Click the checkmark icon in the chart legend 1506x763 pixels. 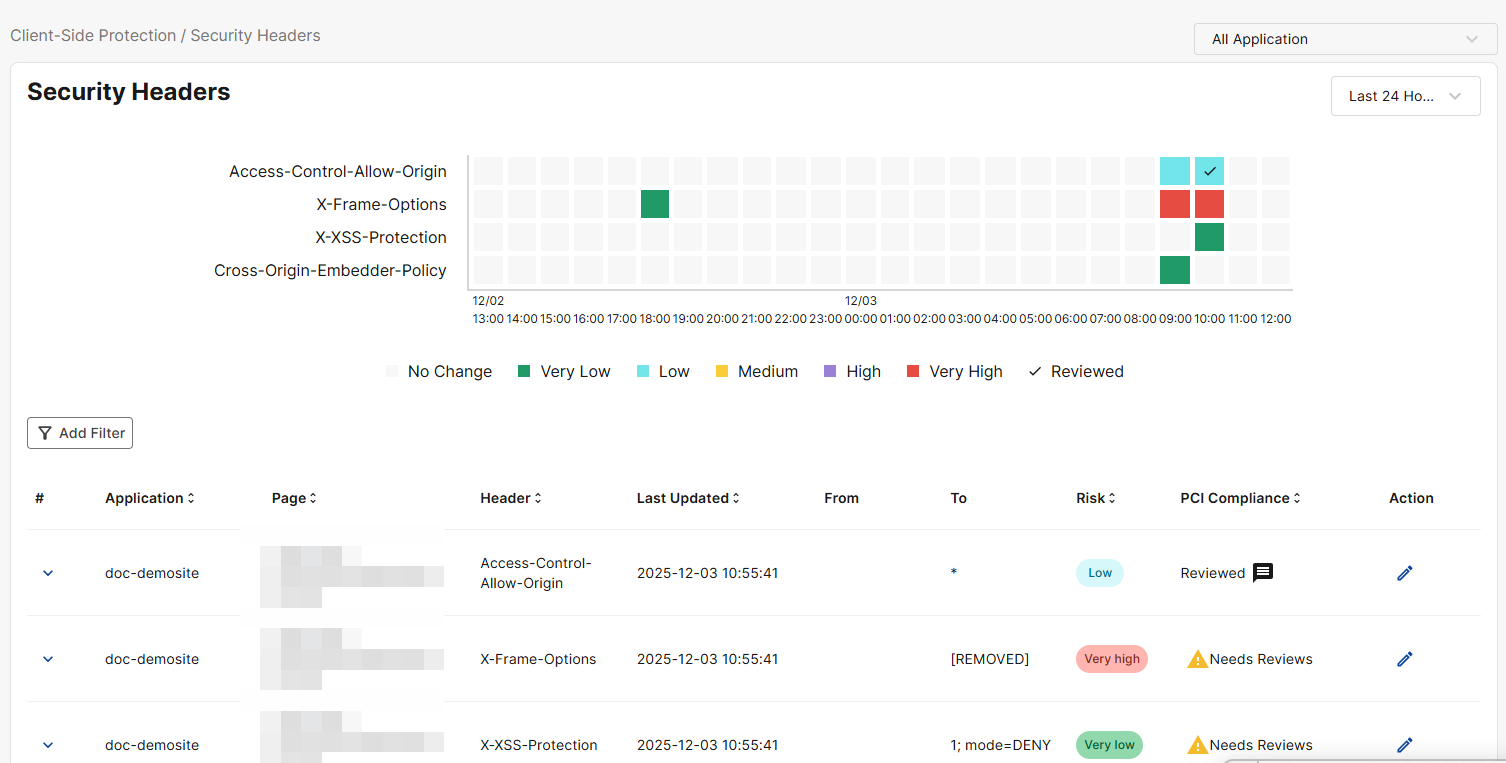(1035, 371)
